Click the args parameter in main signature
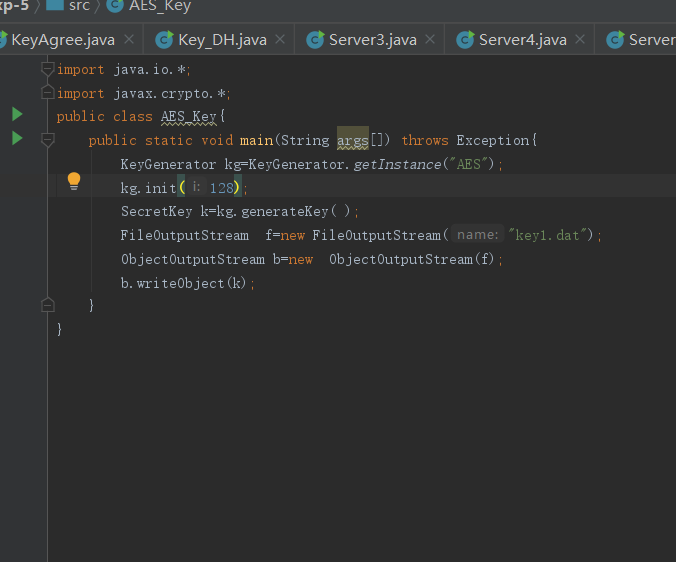676x562 pixels. pyautogui.click(x=353, y=140)
